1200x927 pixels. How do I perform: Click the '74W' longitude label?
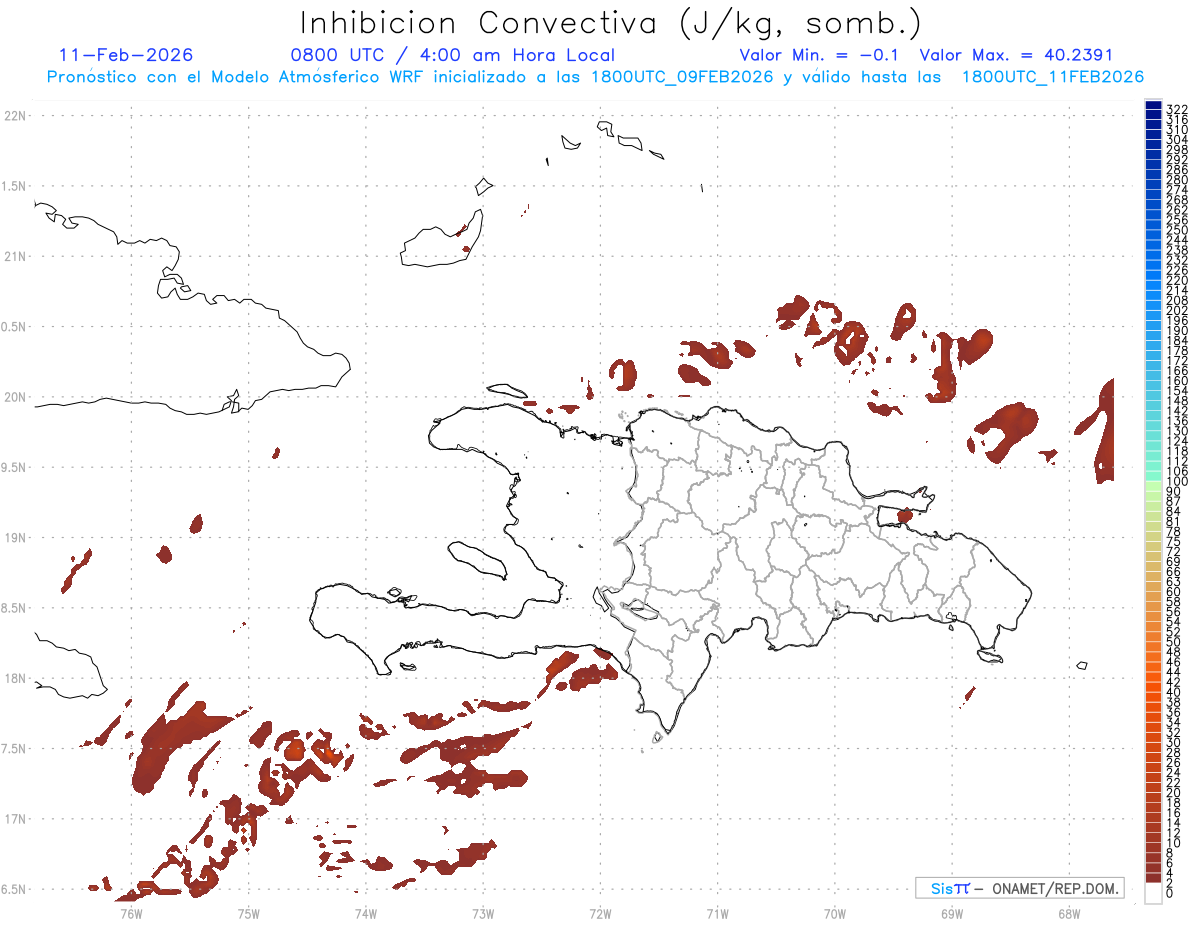pyautogui.click(x=365, y=912)
